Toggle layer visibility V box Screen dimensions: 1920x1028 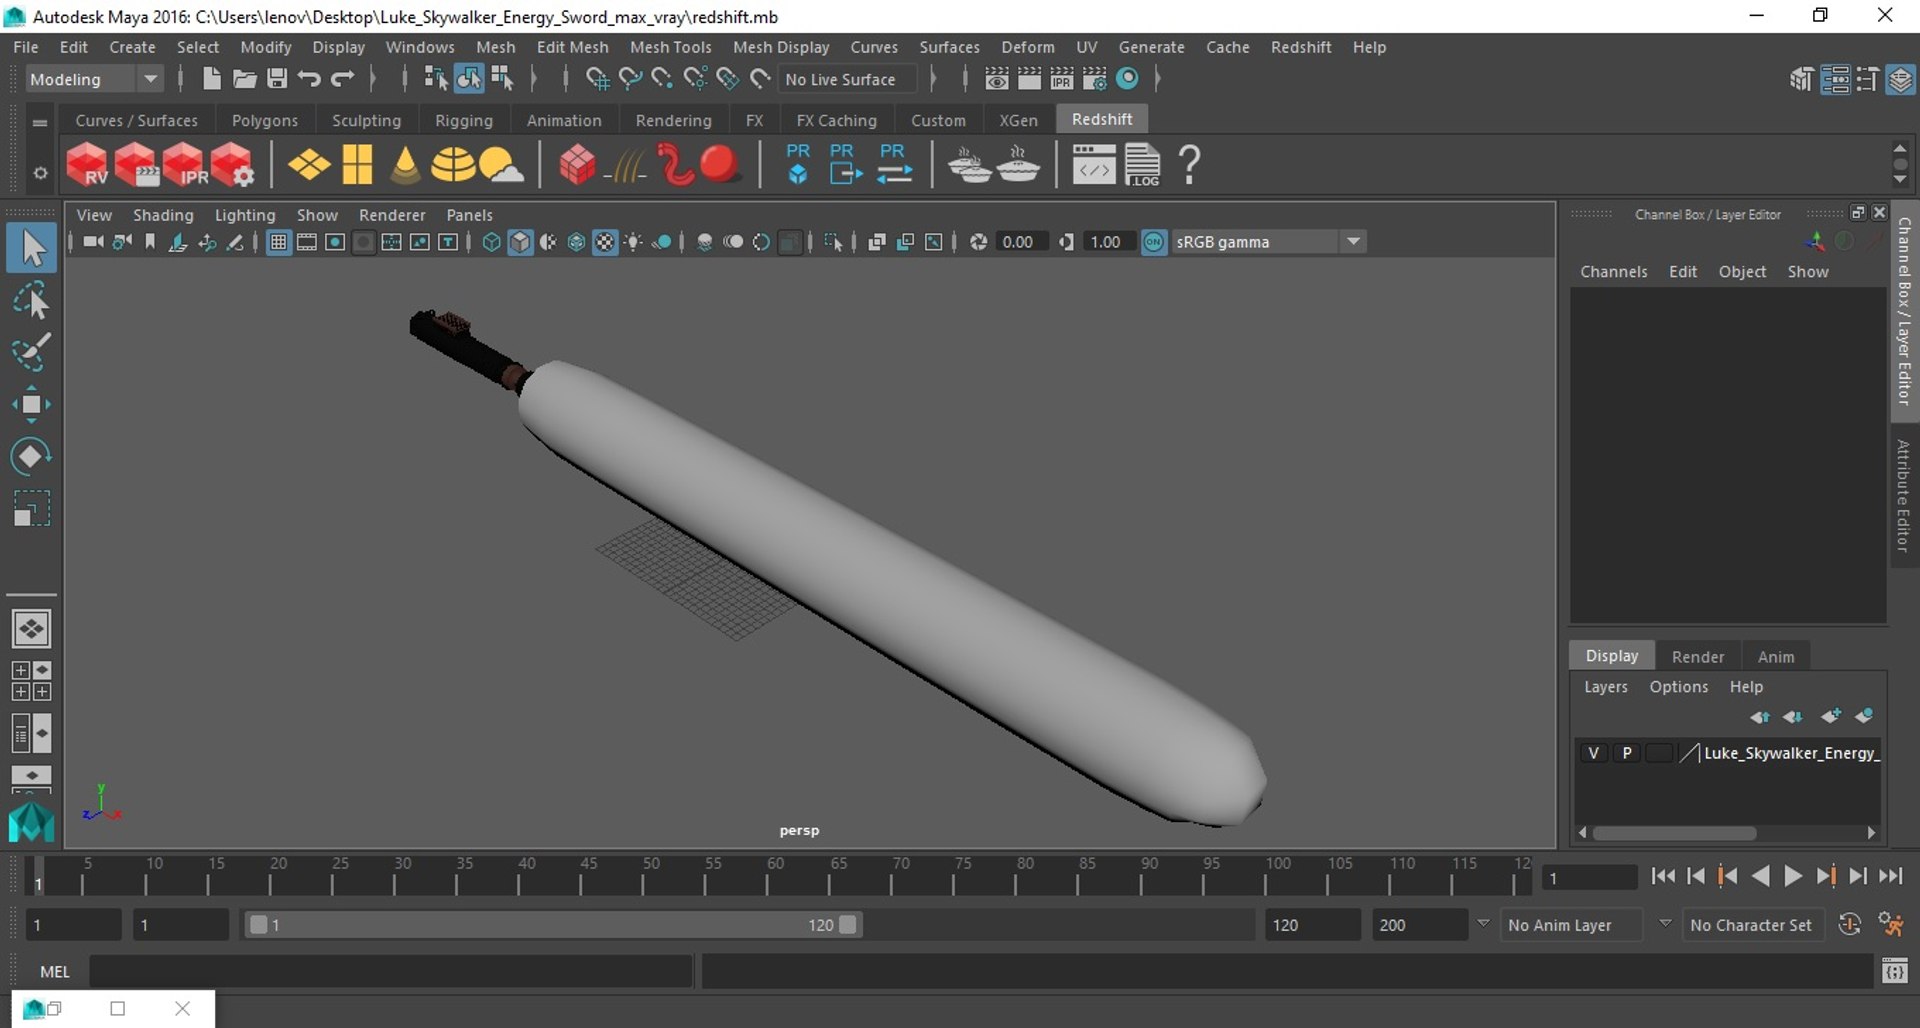(1594, 753)
